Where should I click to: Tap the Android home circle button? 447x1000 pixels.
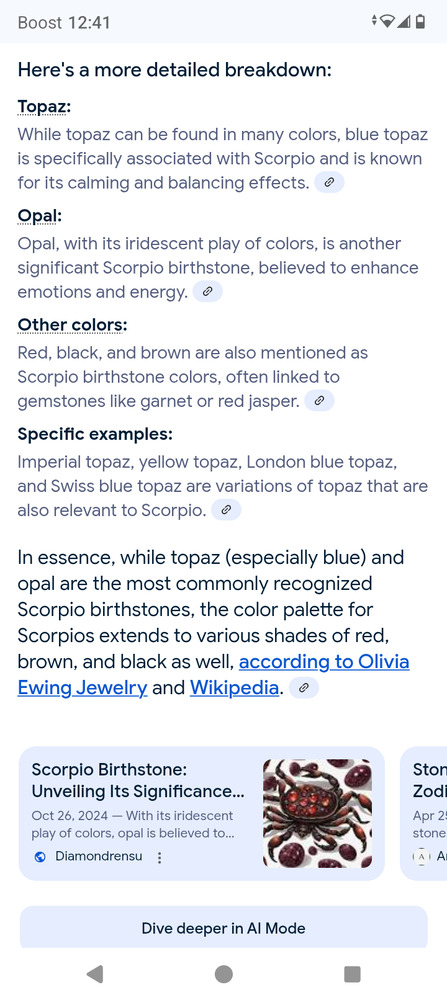click(x=224, y=974)
